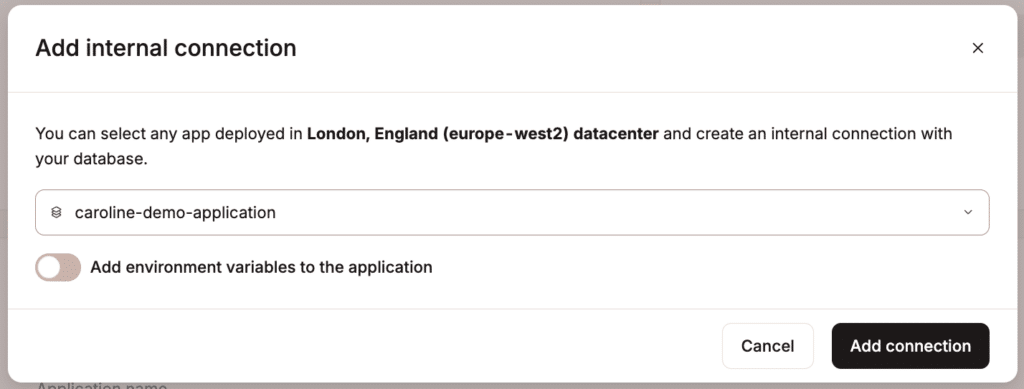Click the partially hidden Application name label
1024x389 pixels.
[x=101, y=386]
